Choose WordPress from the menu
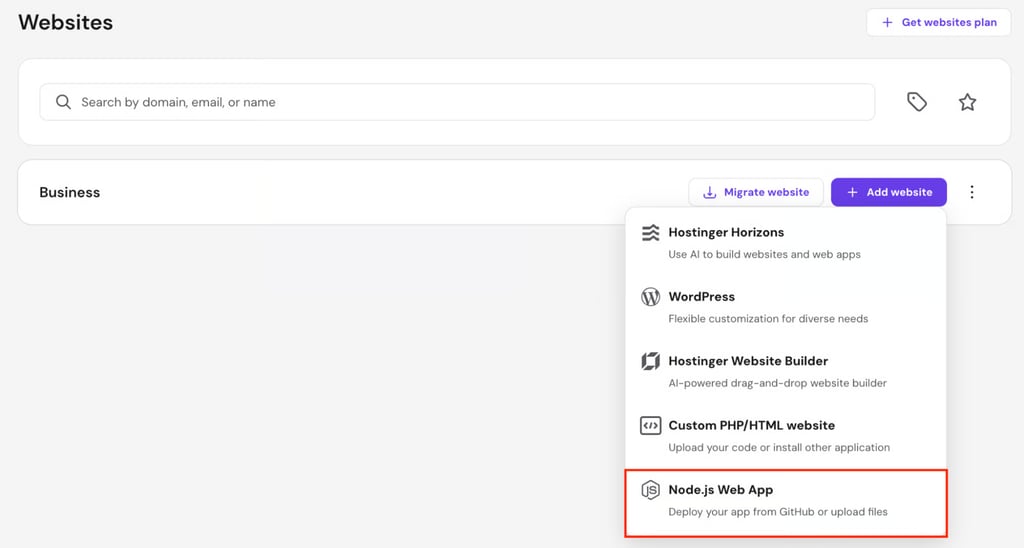 coord(786,307)
